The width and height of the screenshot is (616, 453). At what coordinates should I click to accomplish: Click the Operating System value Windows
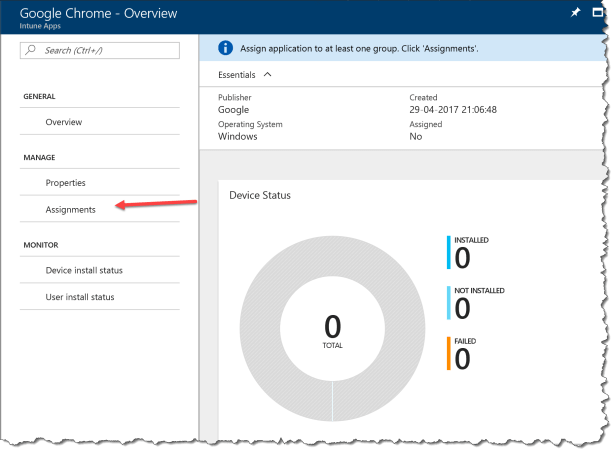(x=238, y=136)
